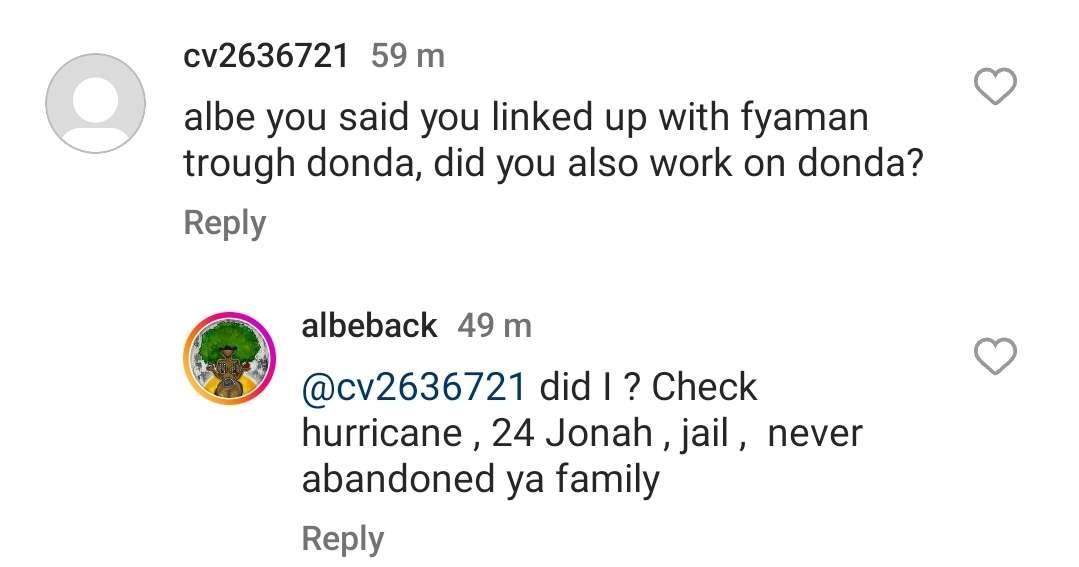Click the @cv2636721 mention in the reply
1079x567 pixels.
point(413,387)
